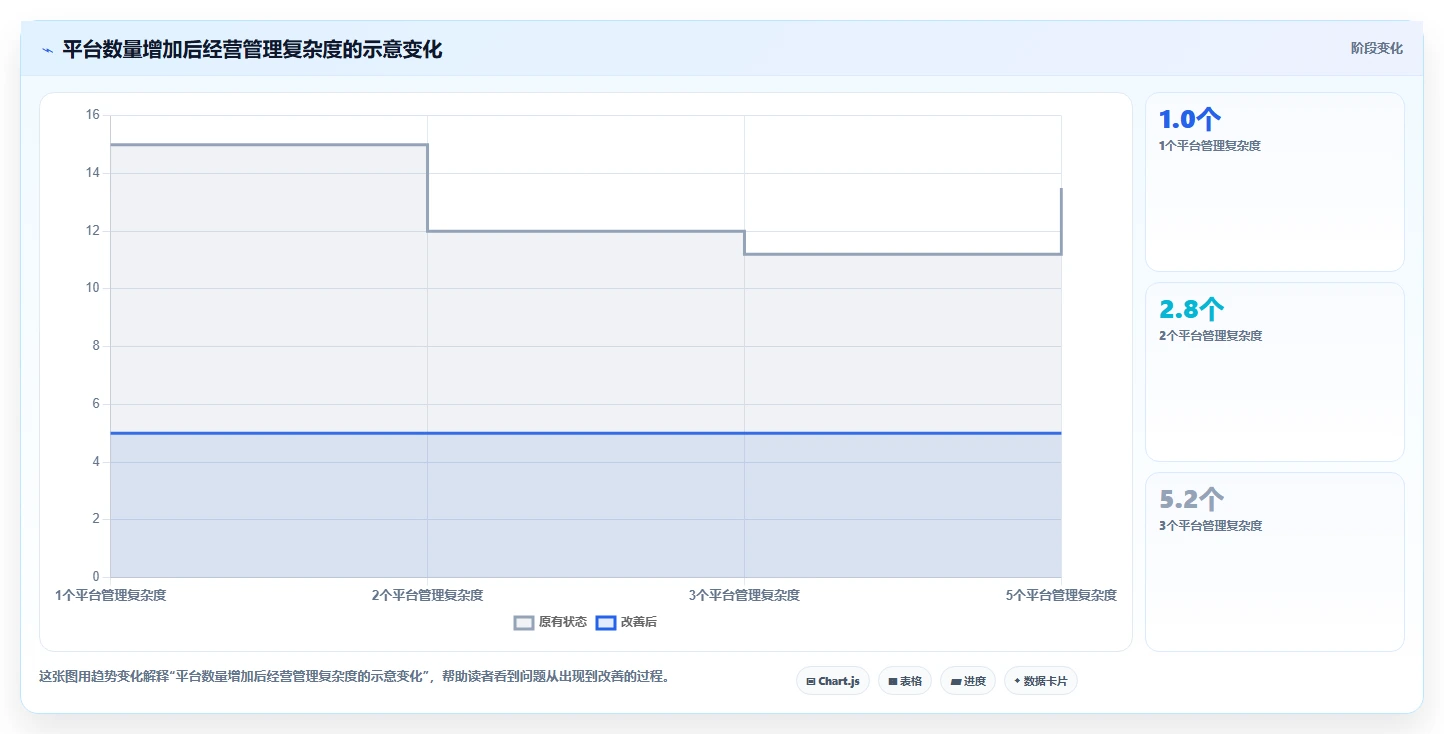Viewport: 1444px width, 734px height.
Task: Click y-axis value 16
Action: pyautogui.click(x=93, y=115)
